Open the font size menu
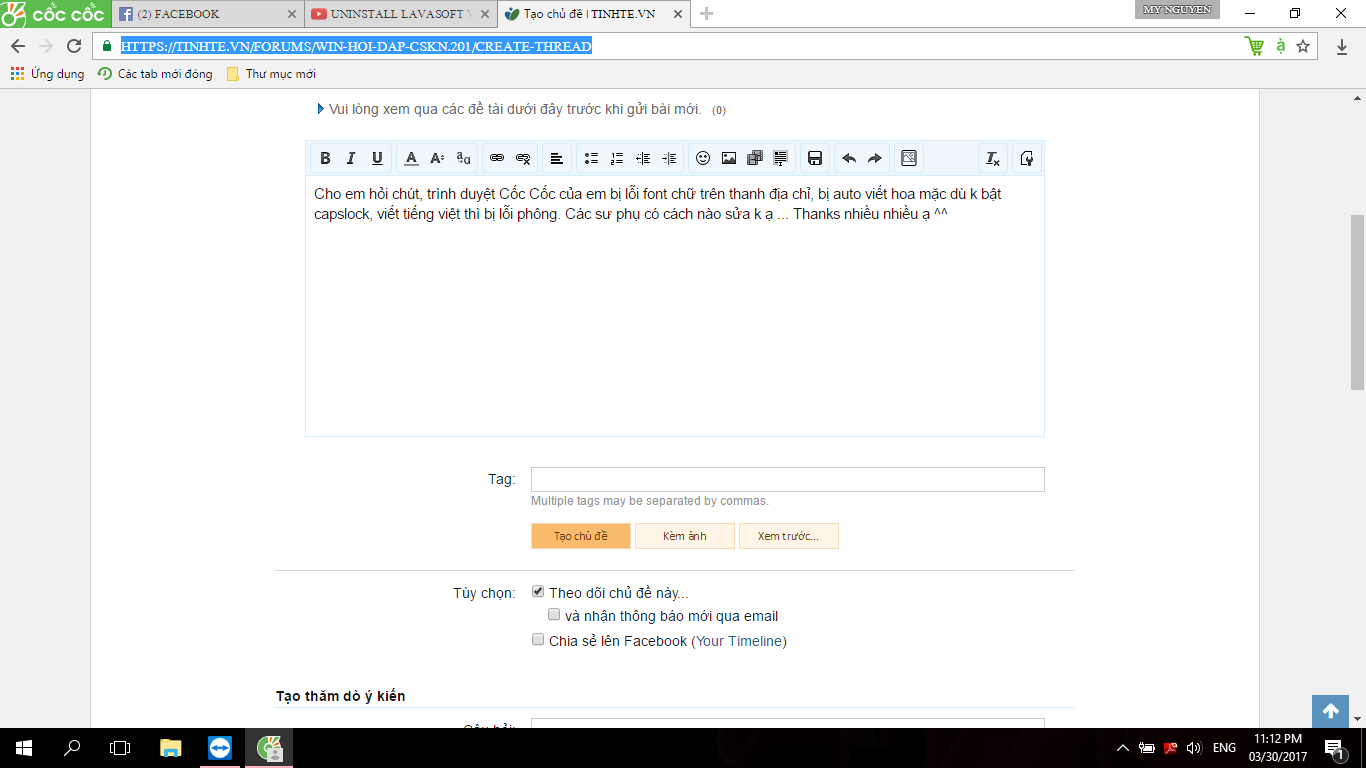Viewport: 1366px width, 768px height. pos(437,158)
